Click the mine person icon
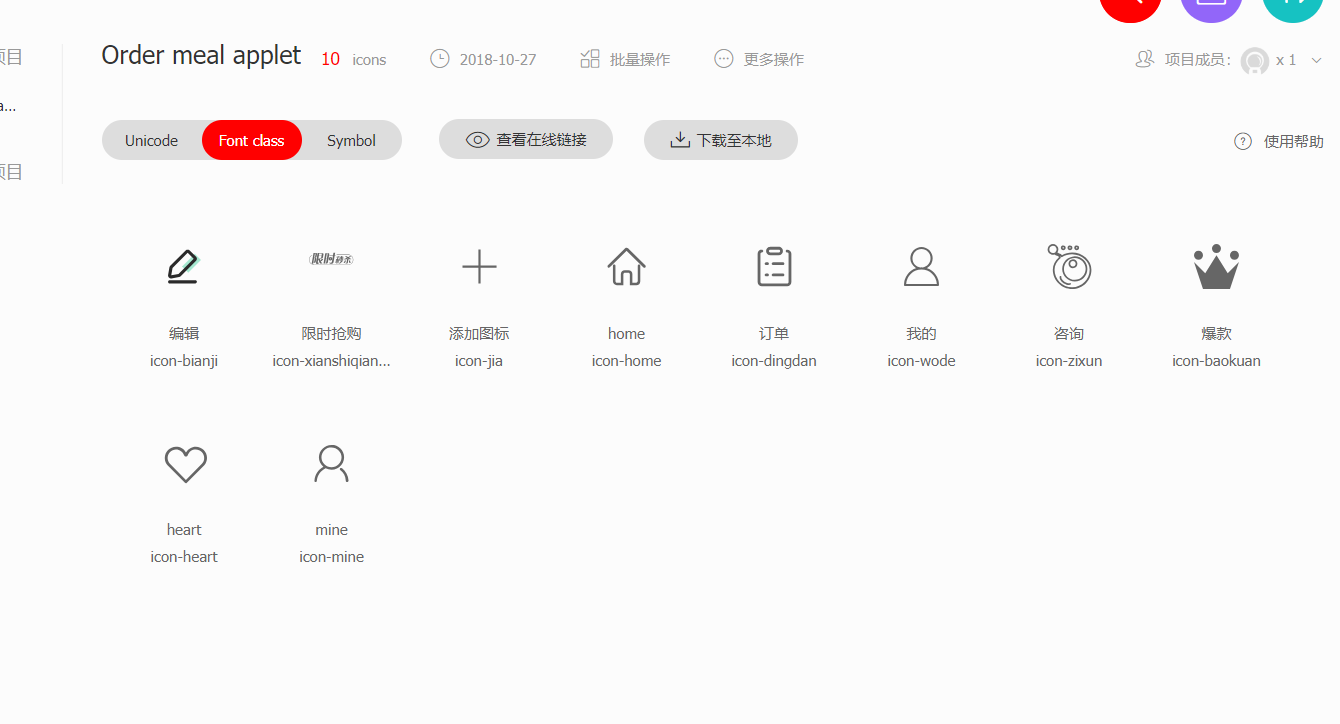Viewport: 1340px width, 724px height. tap(331, 464)
